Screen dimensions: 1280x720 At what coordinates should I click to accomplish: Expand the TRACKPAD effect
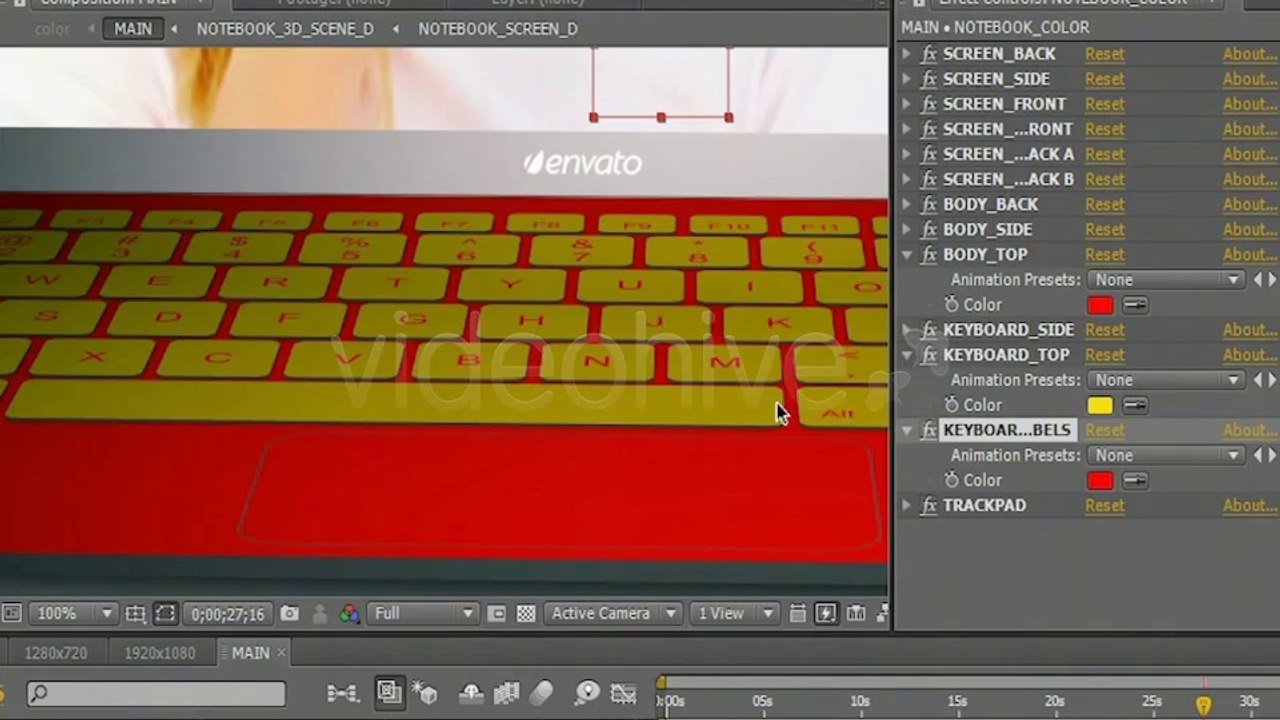click(x=907, y=505)
